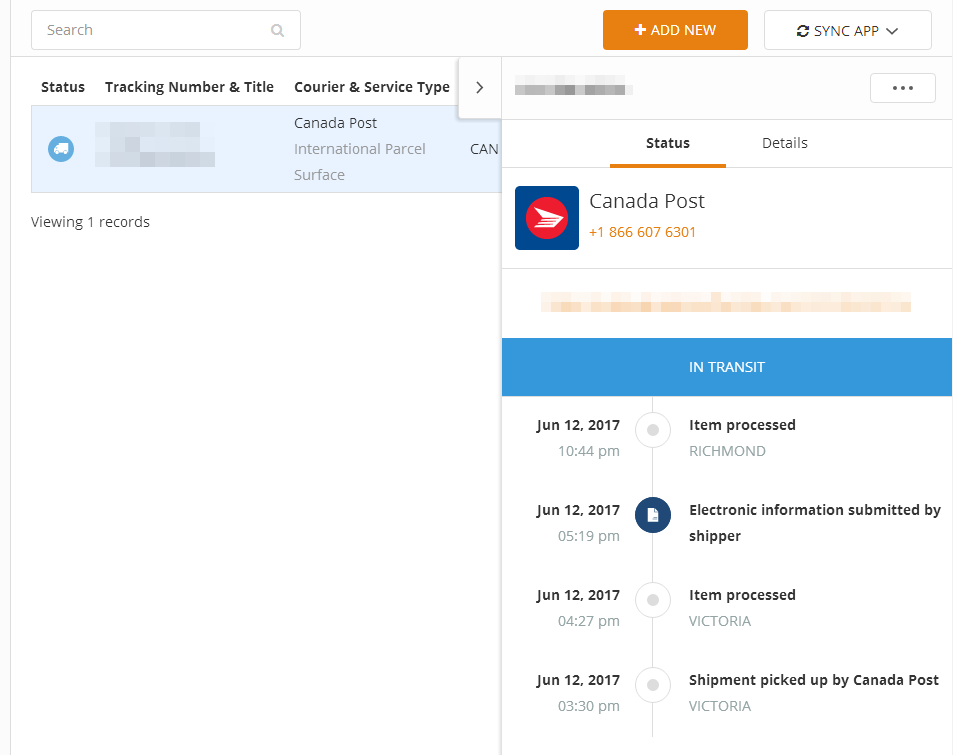Viewport: 953px width, 755px height.
Task: Click the RICHMOND location text
Action: [x=727, y=451]
